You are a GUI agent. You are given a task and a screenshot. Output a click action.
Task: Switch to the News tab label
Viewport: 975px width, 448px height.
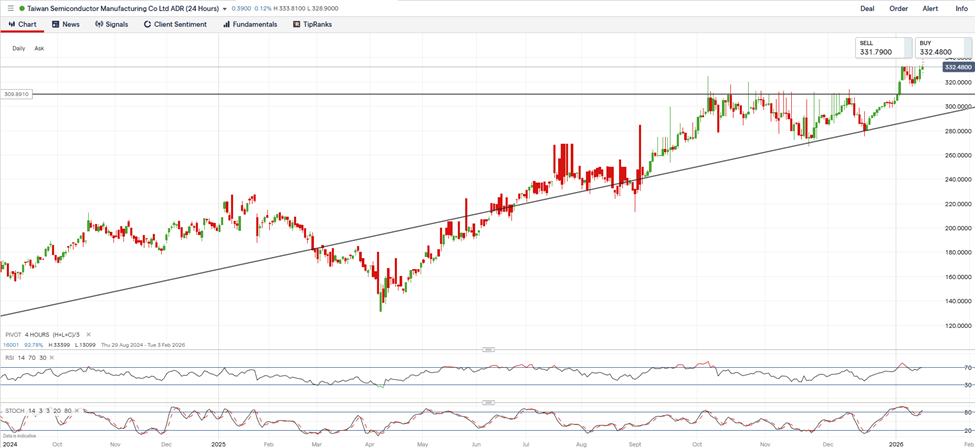coord(71,24)
